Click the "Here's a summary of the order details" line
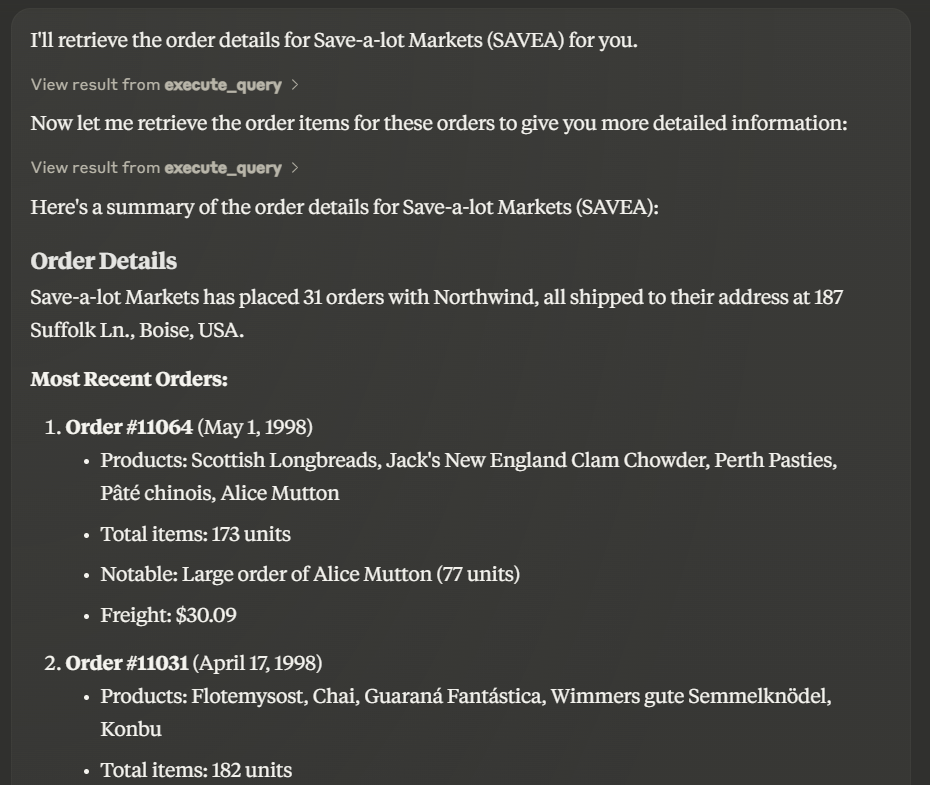This screenshot has width=930, height=785. point(345,208)
